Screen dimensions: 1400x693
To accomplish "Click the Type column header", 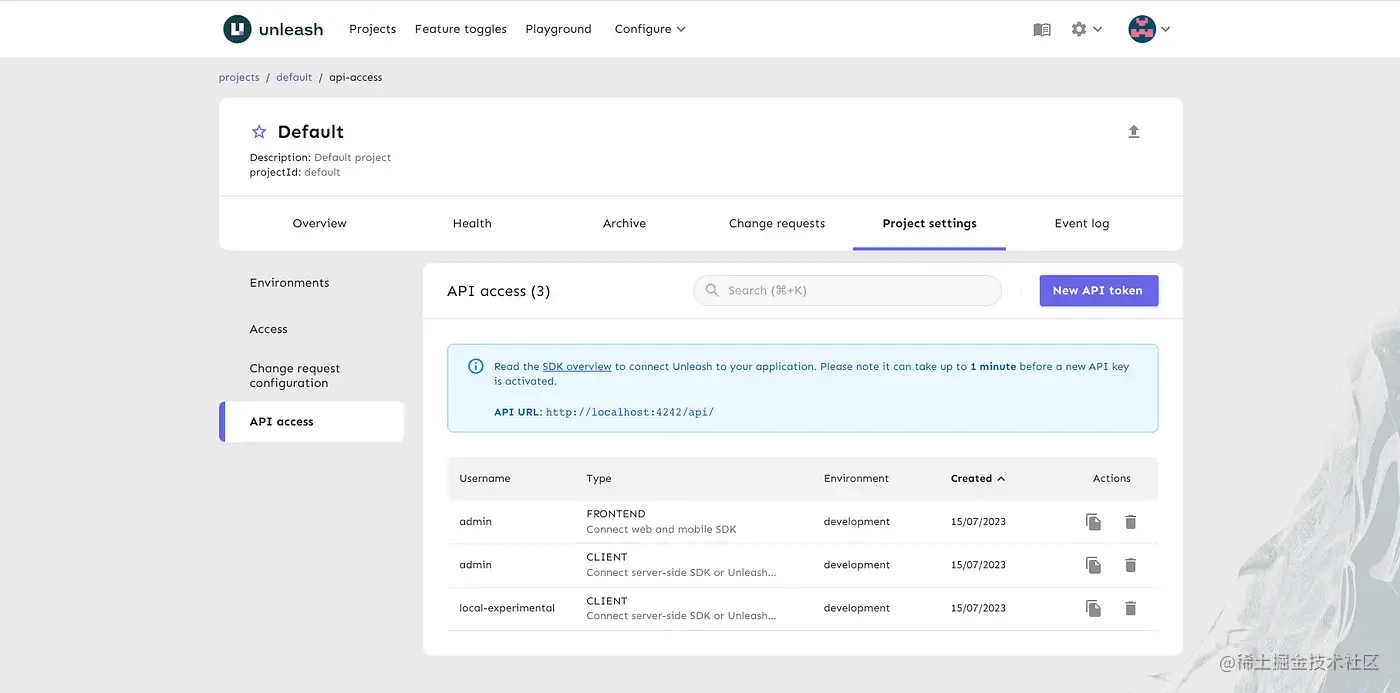I will [x=598, y=479].
